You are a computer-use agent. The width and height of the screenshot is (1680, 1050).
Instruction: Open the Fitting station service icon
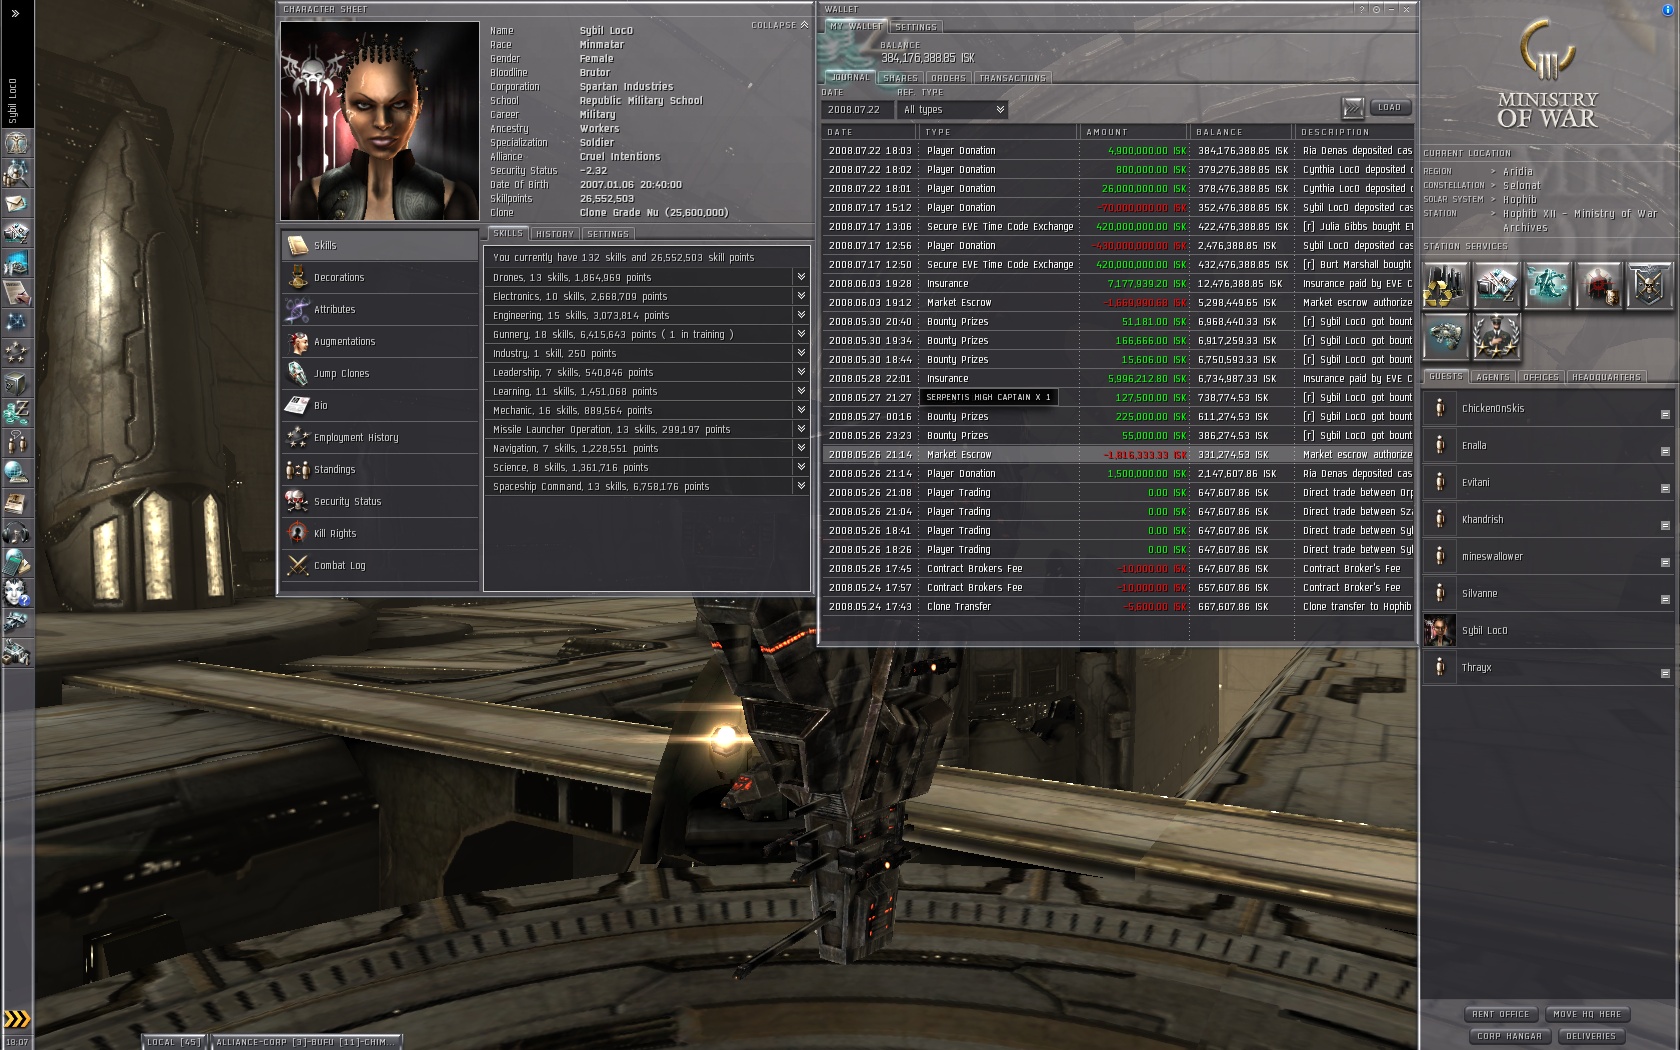pos(1445,336)
